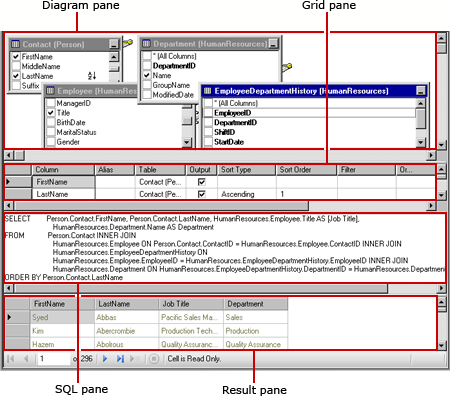450x399 pixels.
Task: Click the Contact table scroll up arrow
Action: click(114, 57)
